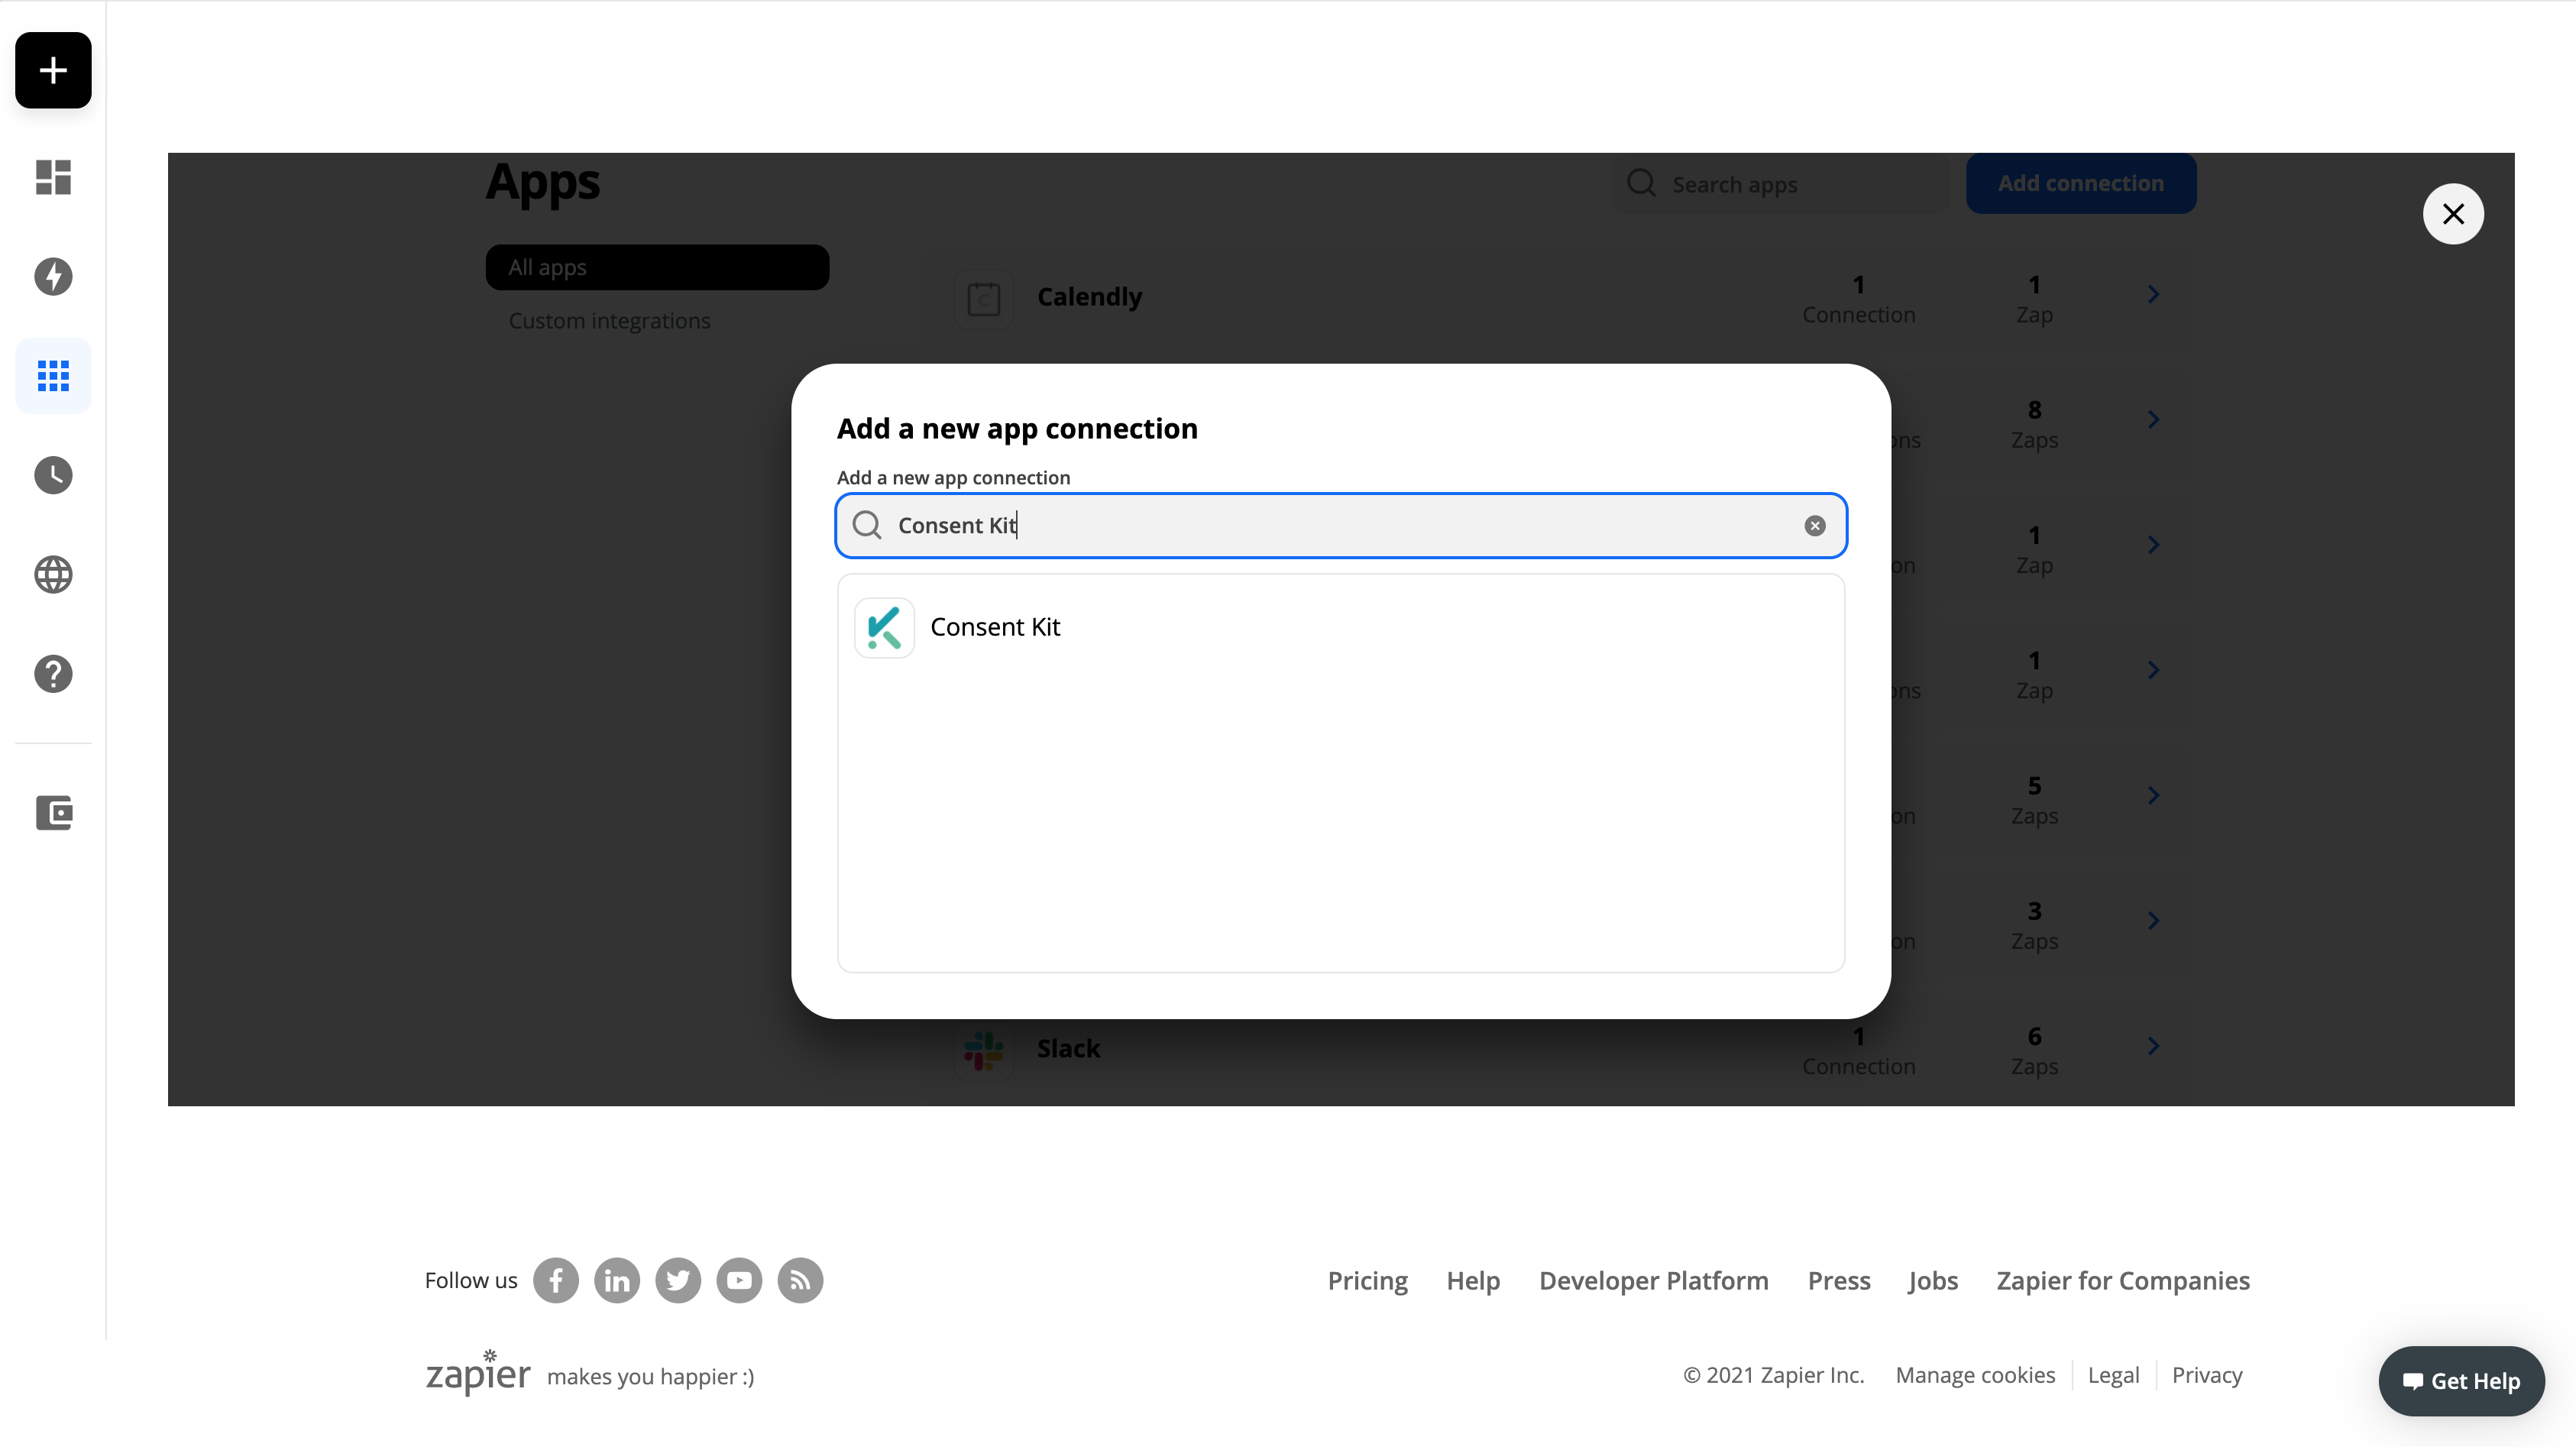Open the Dashboard from the sidebar
2576x1447 pixels.
click(x=52, y=177)
